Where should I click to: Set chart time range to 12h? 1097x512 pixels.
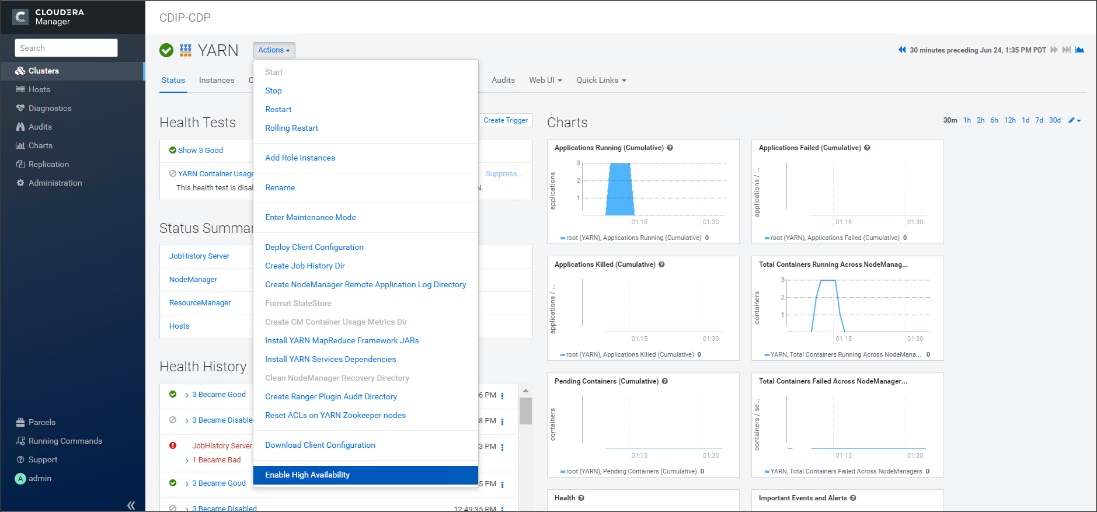[1010, 120]
